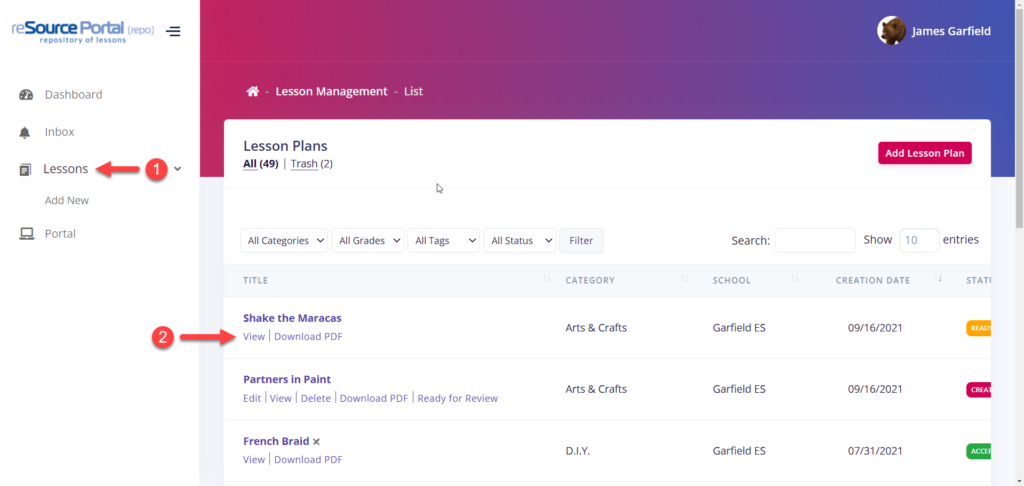The width and height of the screenshot is (1024, 486).
Task: Click the X icon beside French Braid
Action: pyautogui.click(x=316, y=441)
